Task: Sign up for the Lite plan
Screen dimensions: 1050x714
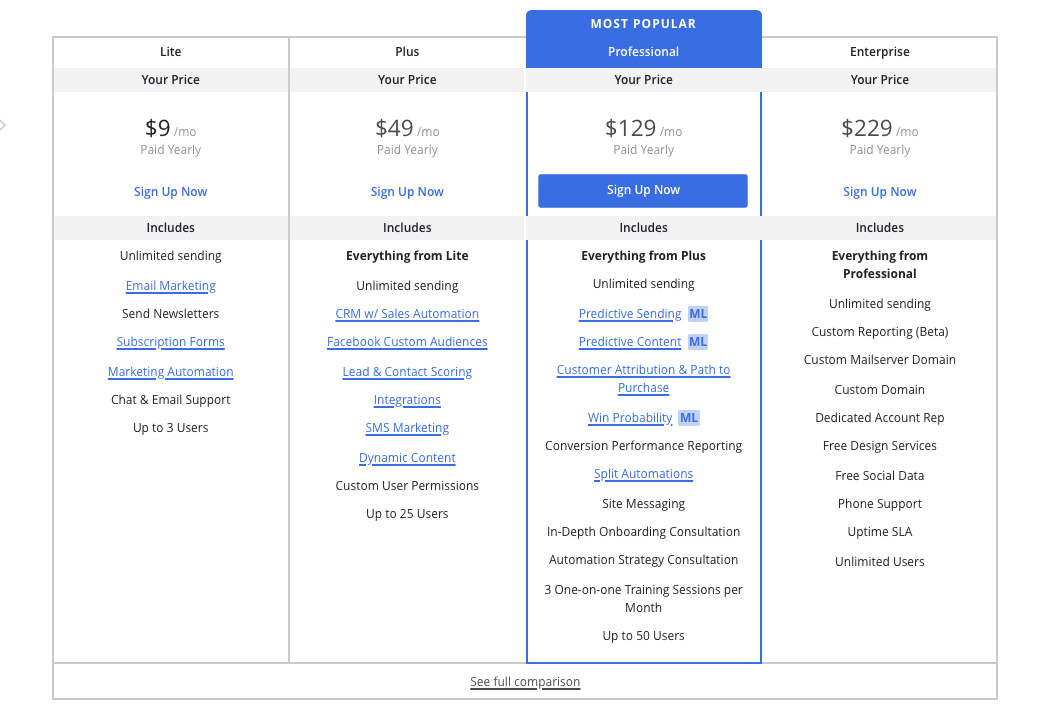Action: click(x=170, y=192)
